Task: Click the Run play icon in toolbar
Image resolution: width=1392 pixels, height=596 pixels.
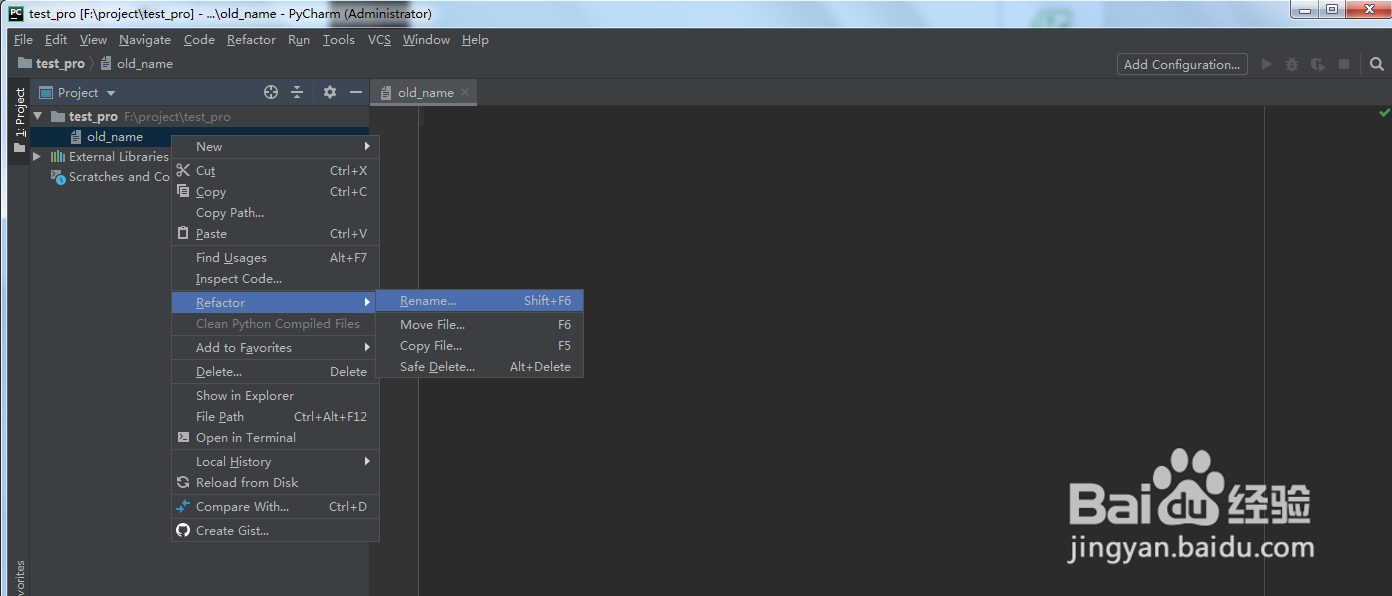Action: click(x=1266, y=64)
